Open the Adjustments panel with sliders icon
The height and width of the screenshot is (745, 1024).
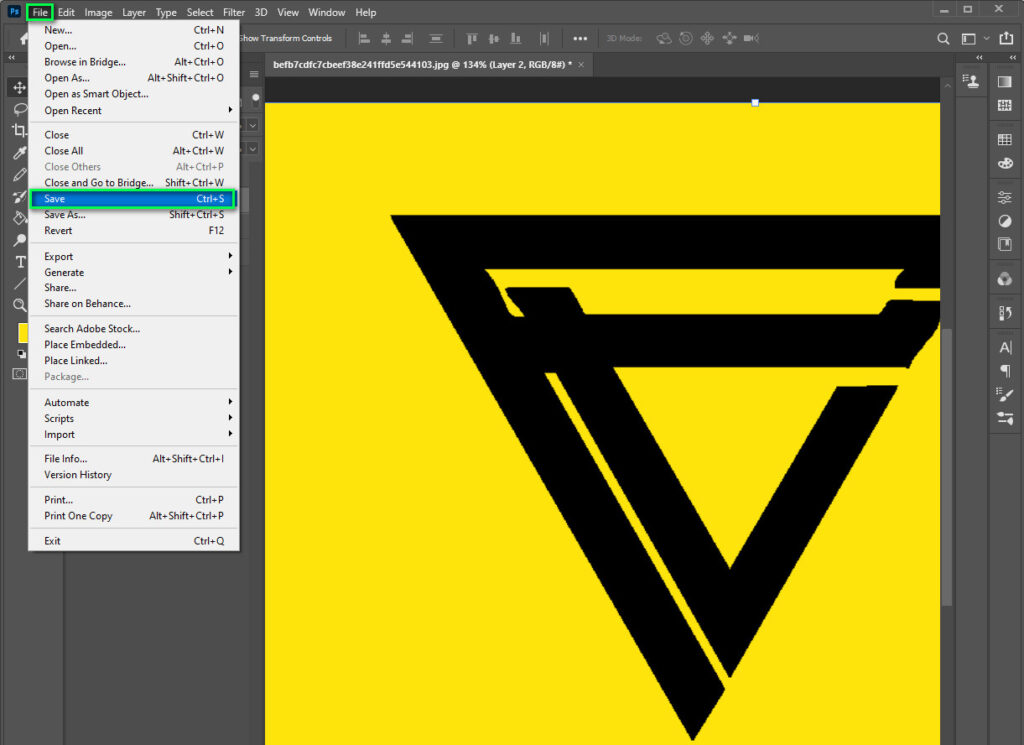tap(1005, 196)
